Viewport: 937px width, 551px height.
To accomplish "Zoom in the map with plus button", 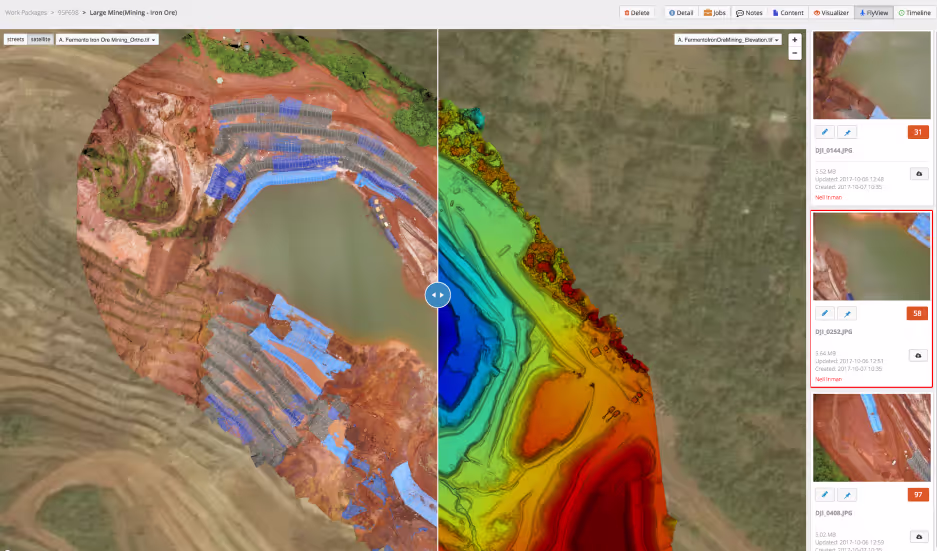I will [x=794, y=40].
